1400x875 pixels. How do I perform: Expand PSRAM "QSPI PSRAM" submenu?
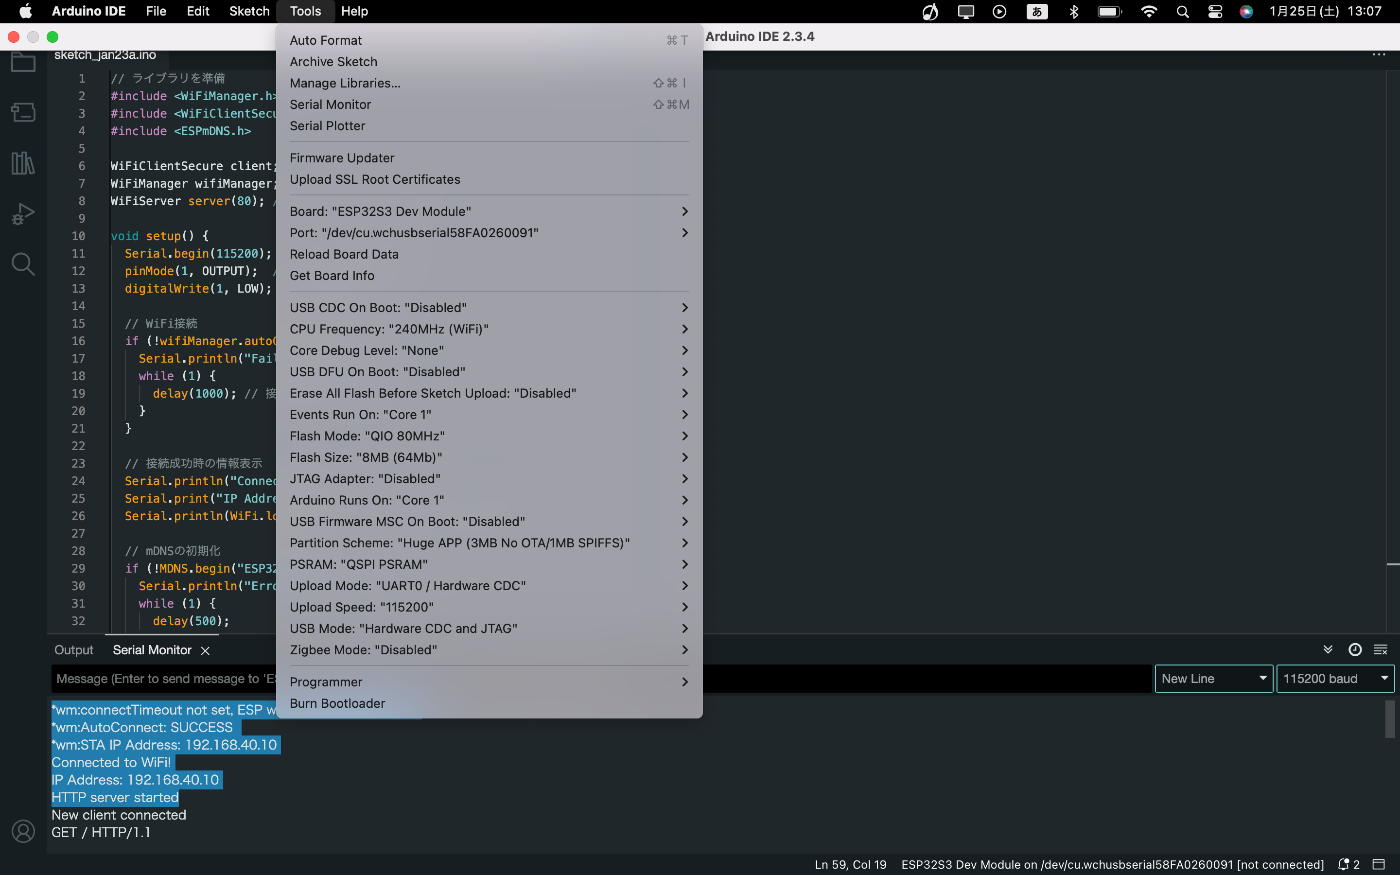point(489,565)
